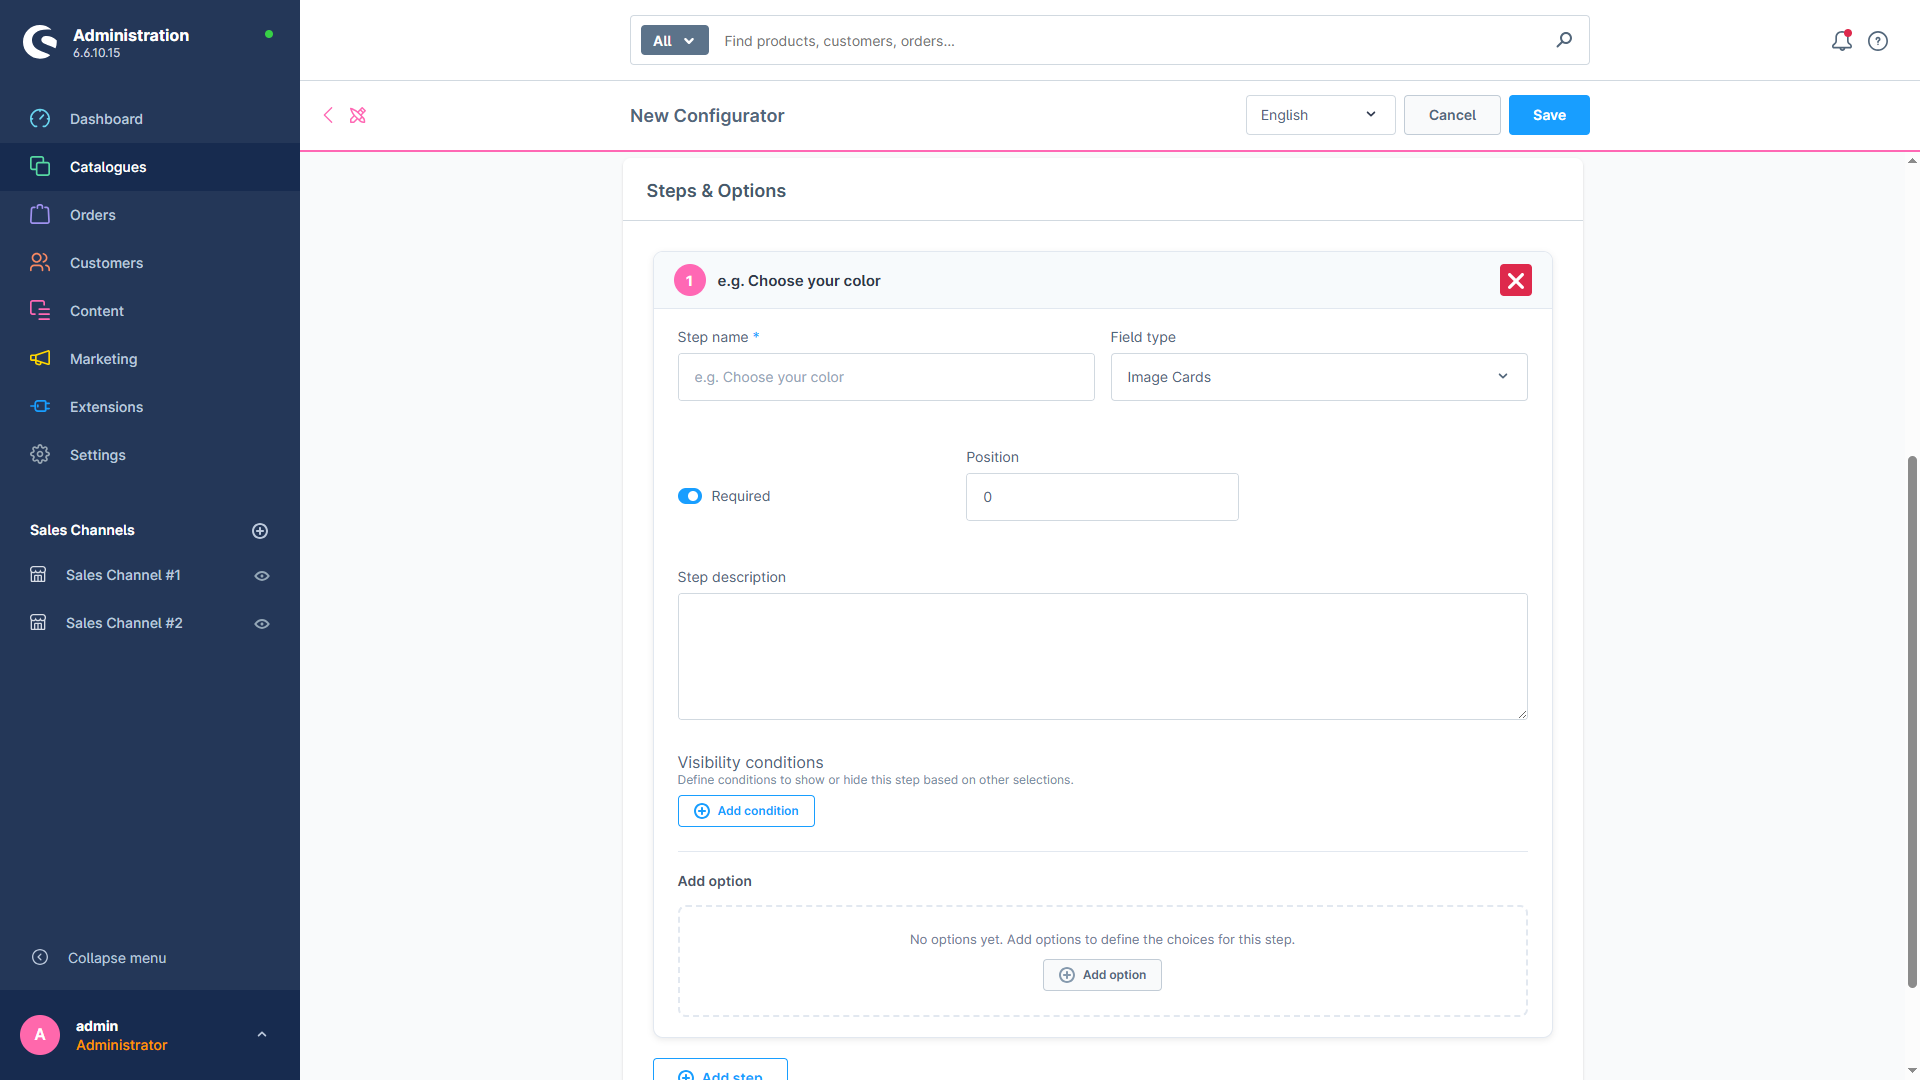Image resolution: width=1920 pixels, height=1080 pixels.
Task: Click the admin avatar circle
Action: click(x=40, y=1035)
